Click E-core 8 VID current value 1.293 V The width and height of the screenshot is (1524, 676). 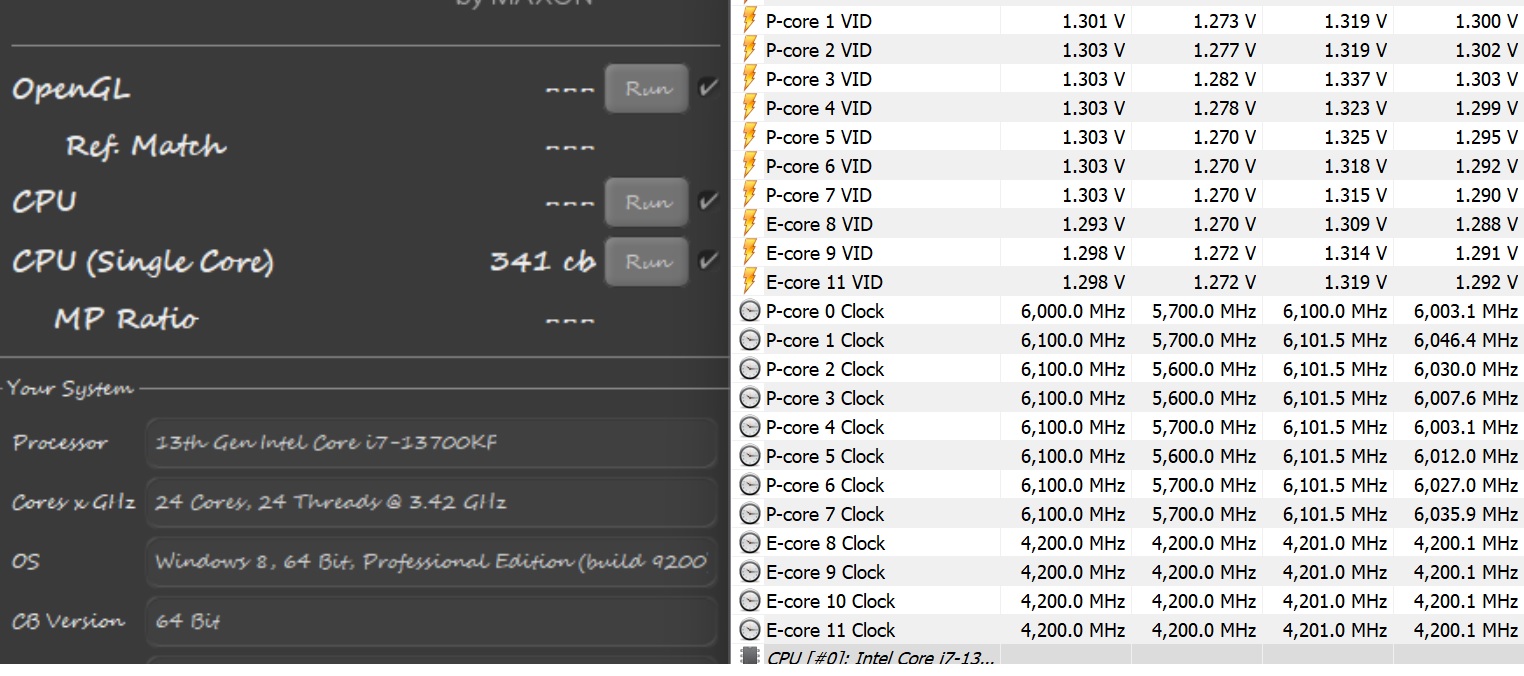(1094, 224)
